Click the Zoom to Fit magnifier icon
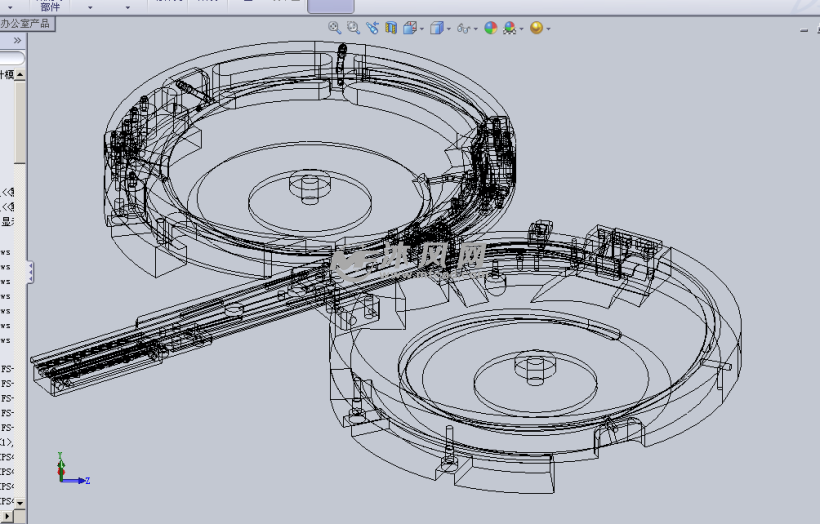Screen dimensions: 820x524 (x=335, y=28)
